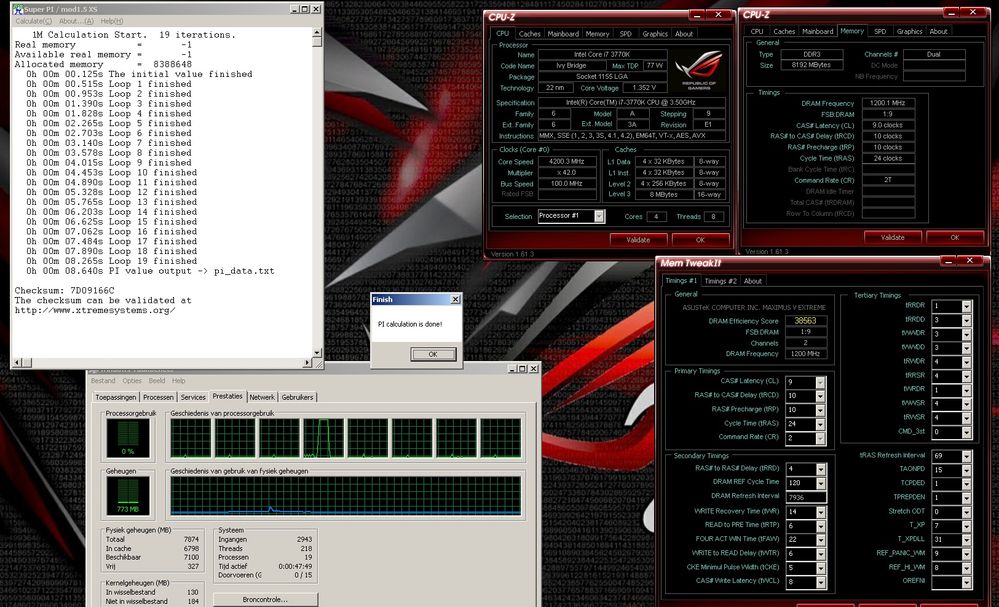The image size is (999, 607).
Task: Expand Cycle Time (tRAS) dropdown in Mem TweakIt
Action: point(820,424)
